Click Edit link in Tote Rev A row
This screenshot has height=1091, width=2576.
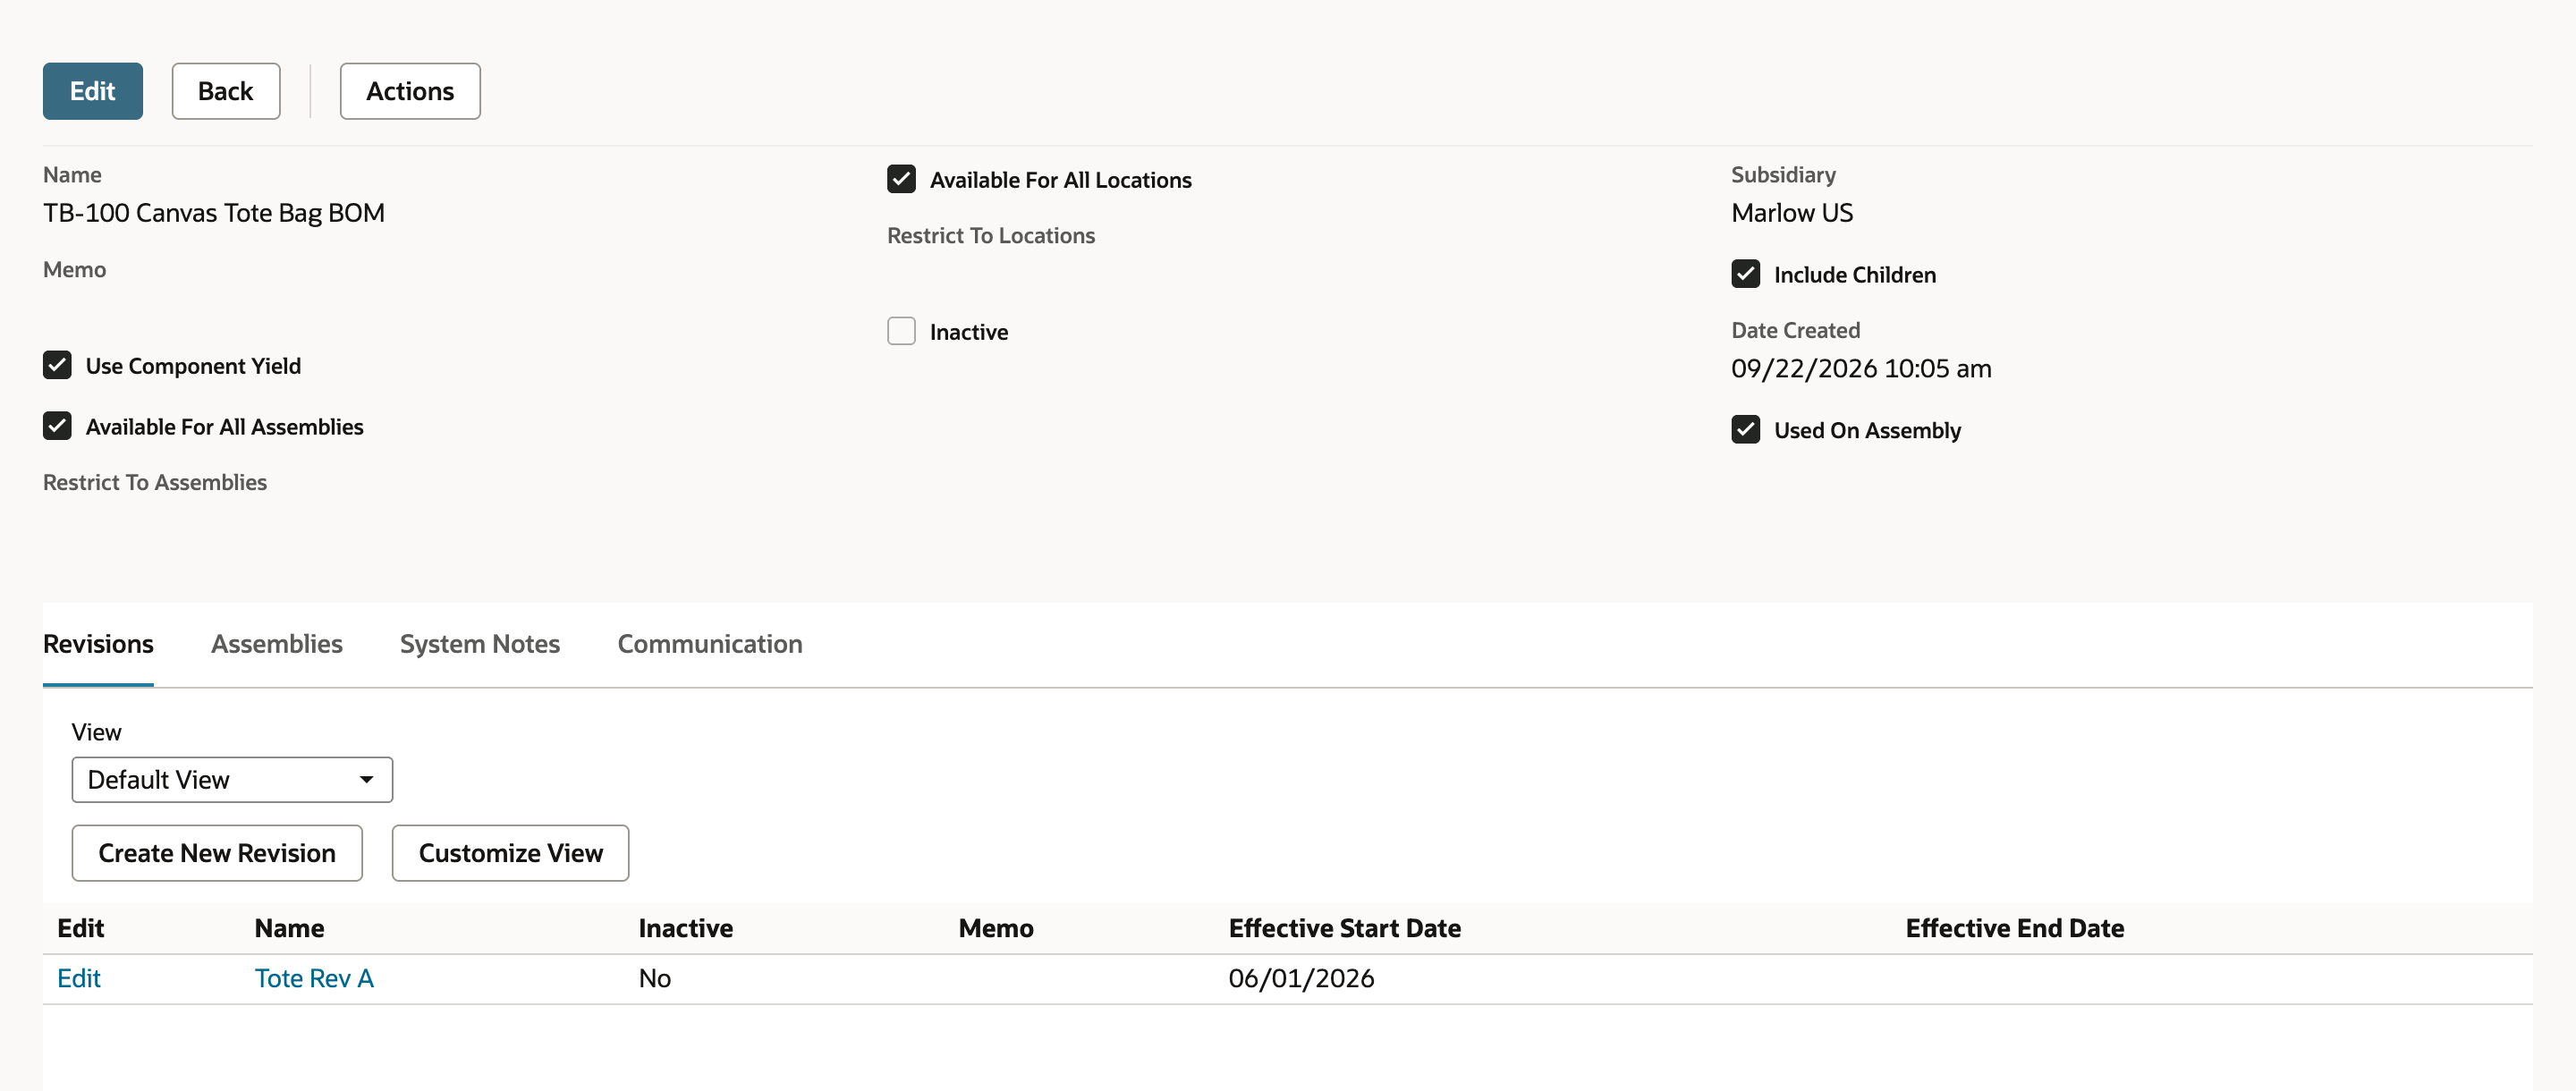coord(79,978)
